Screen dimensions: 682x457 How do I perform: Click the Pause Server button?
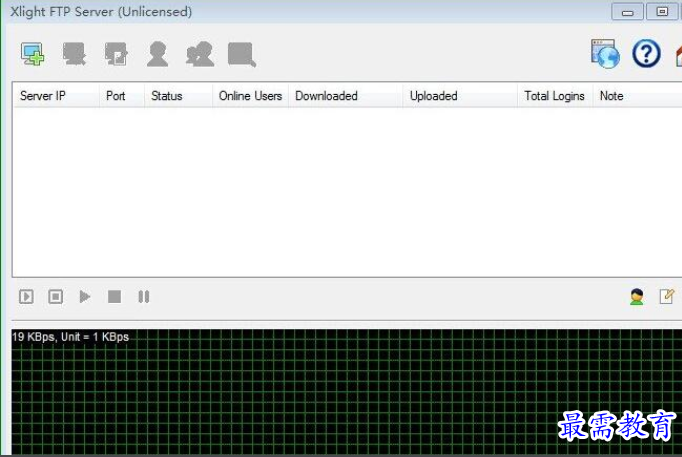point(144,297)
